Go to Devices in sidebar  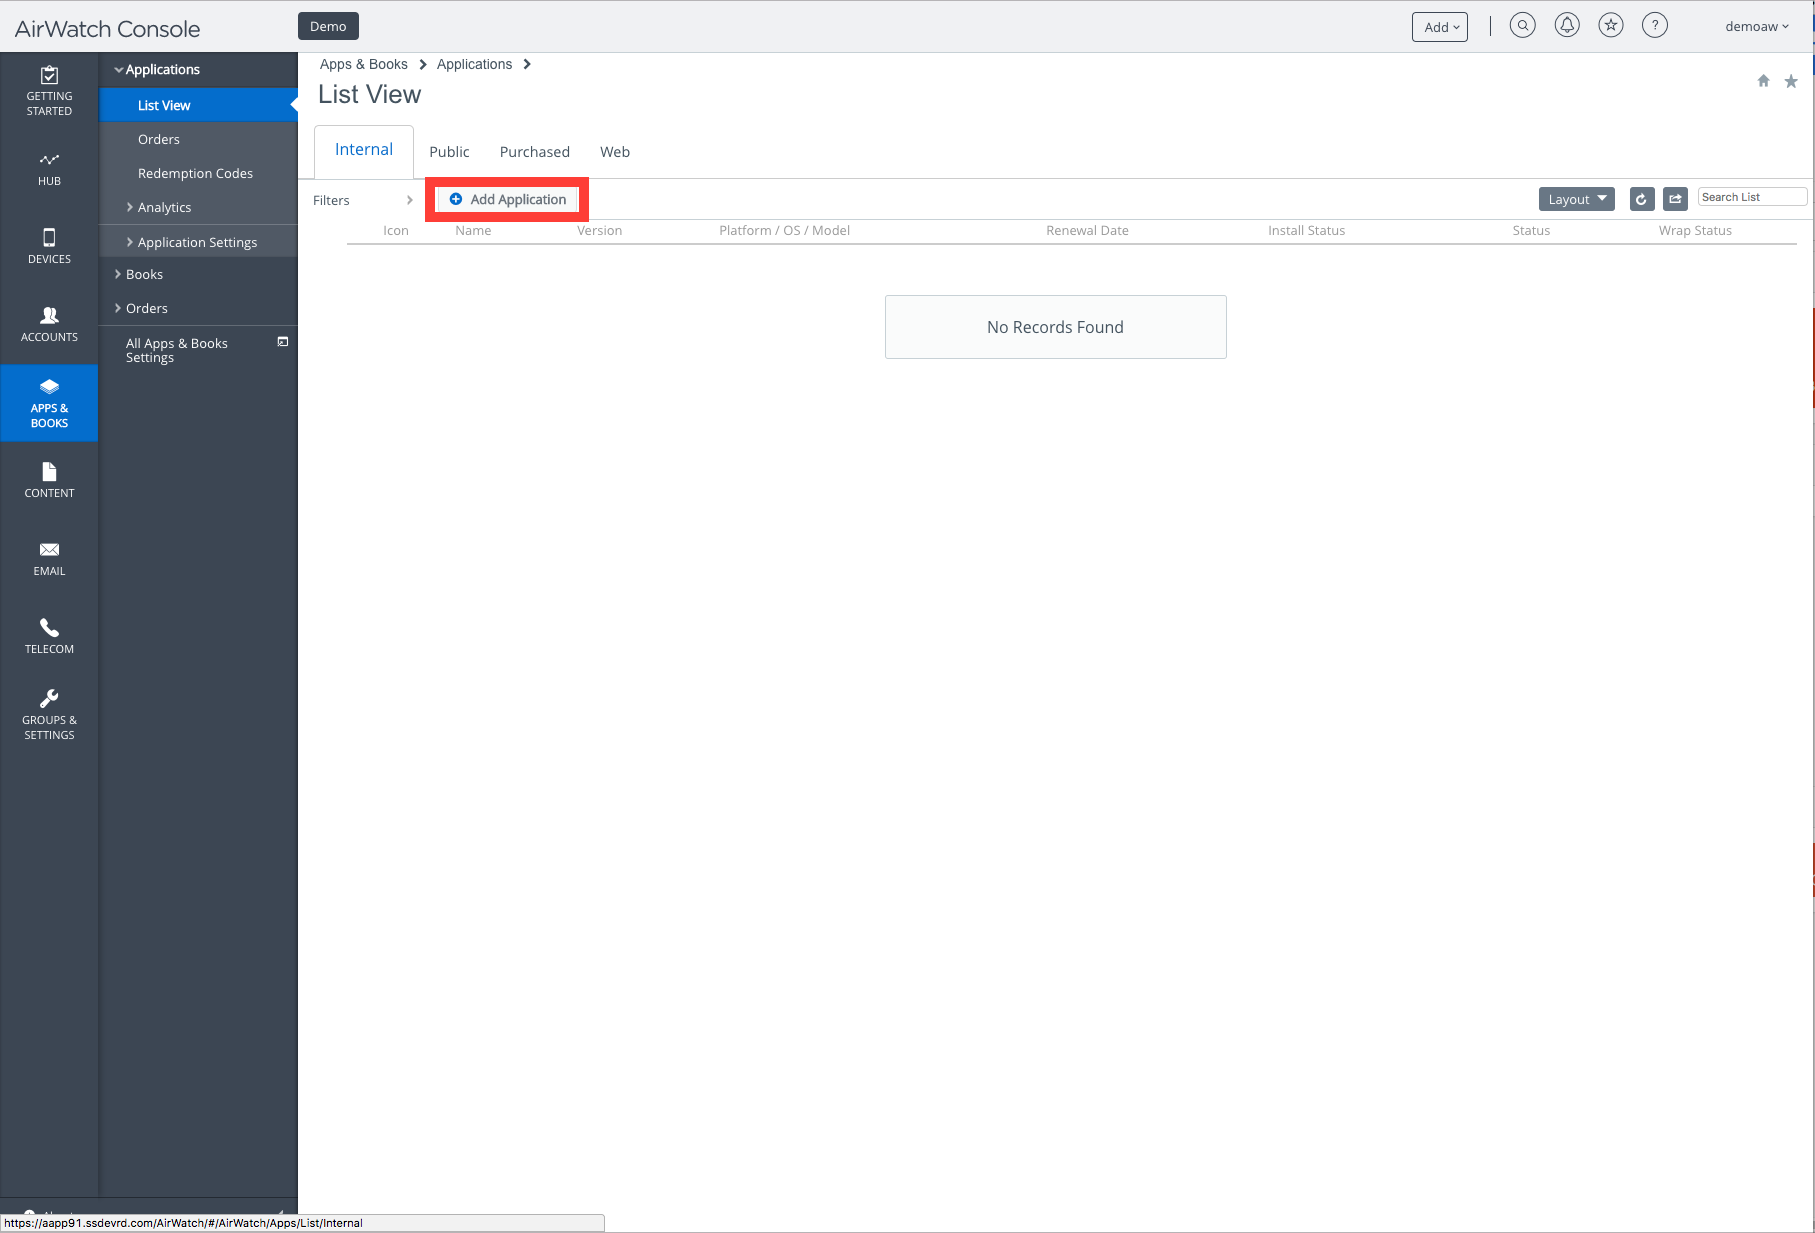click(49, 247)
